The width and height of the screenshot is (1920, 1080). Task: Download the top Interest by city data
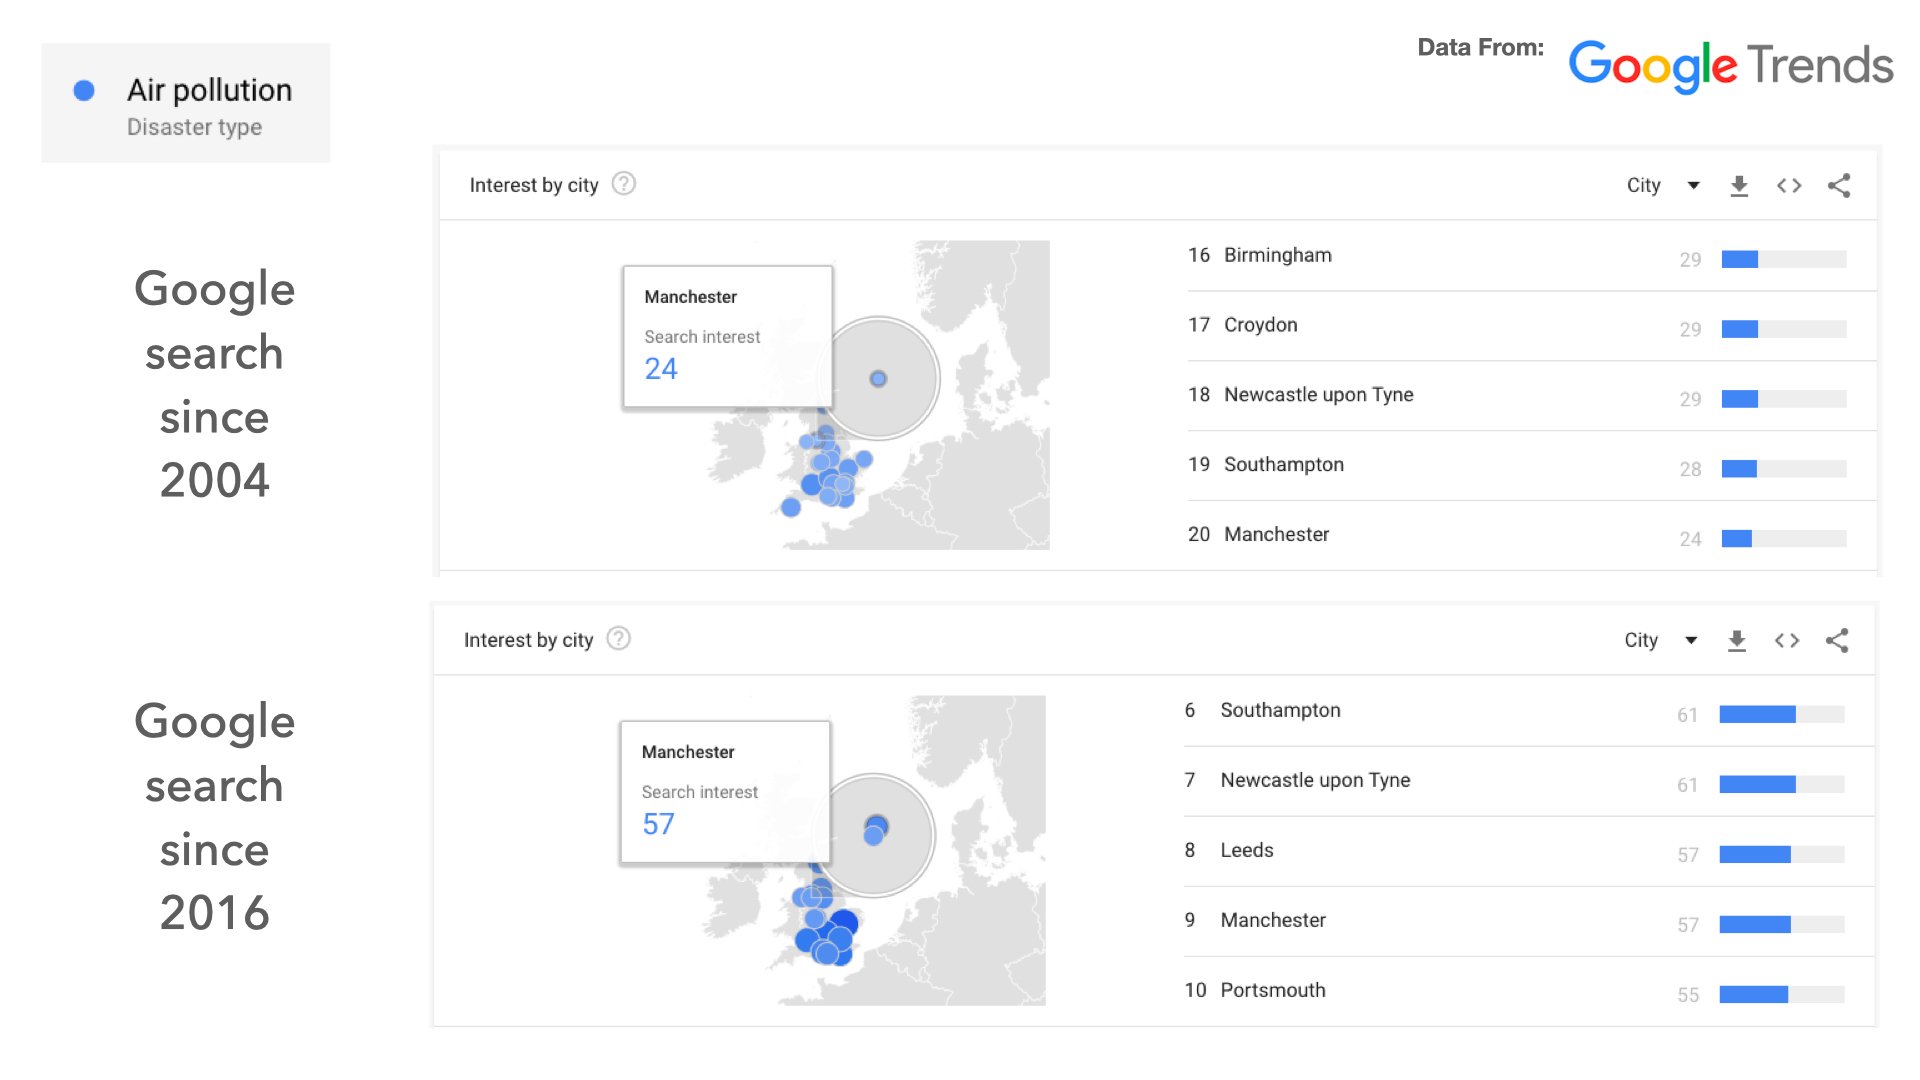(1739, 186)
